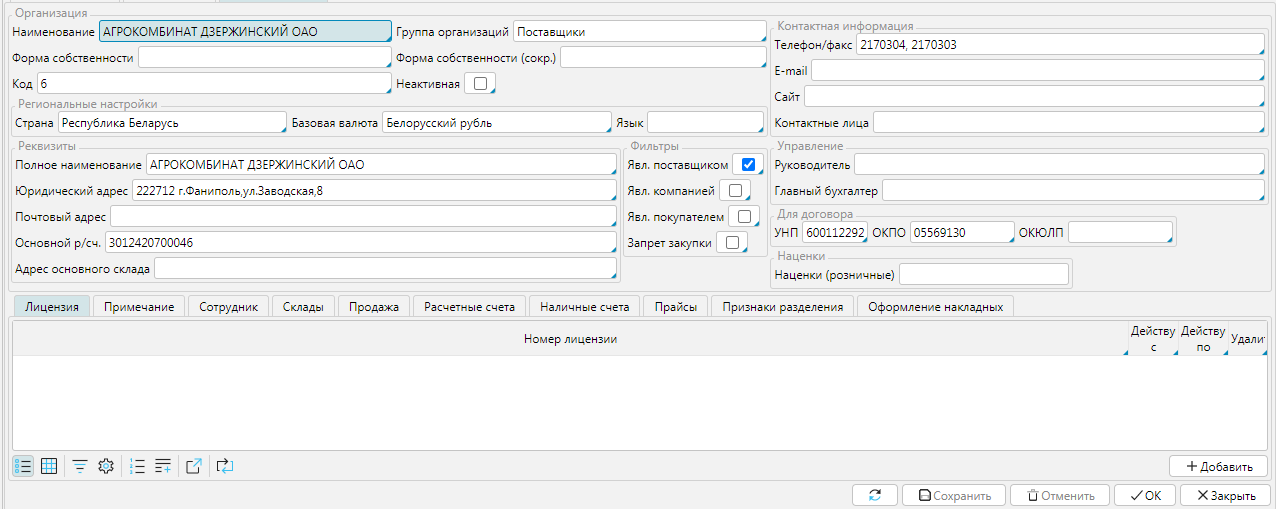Viewport: 1276px width, 509px height.
Task: Click into the E-mail input field
Action: tap(1037, 71)
